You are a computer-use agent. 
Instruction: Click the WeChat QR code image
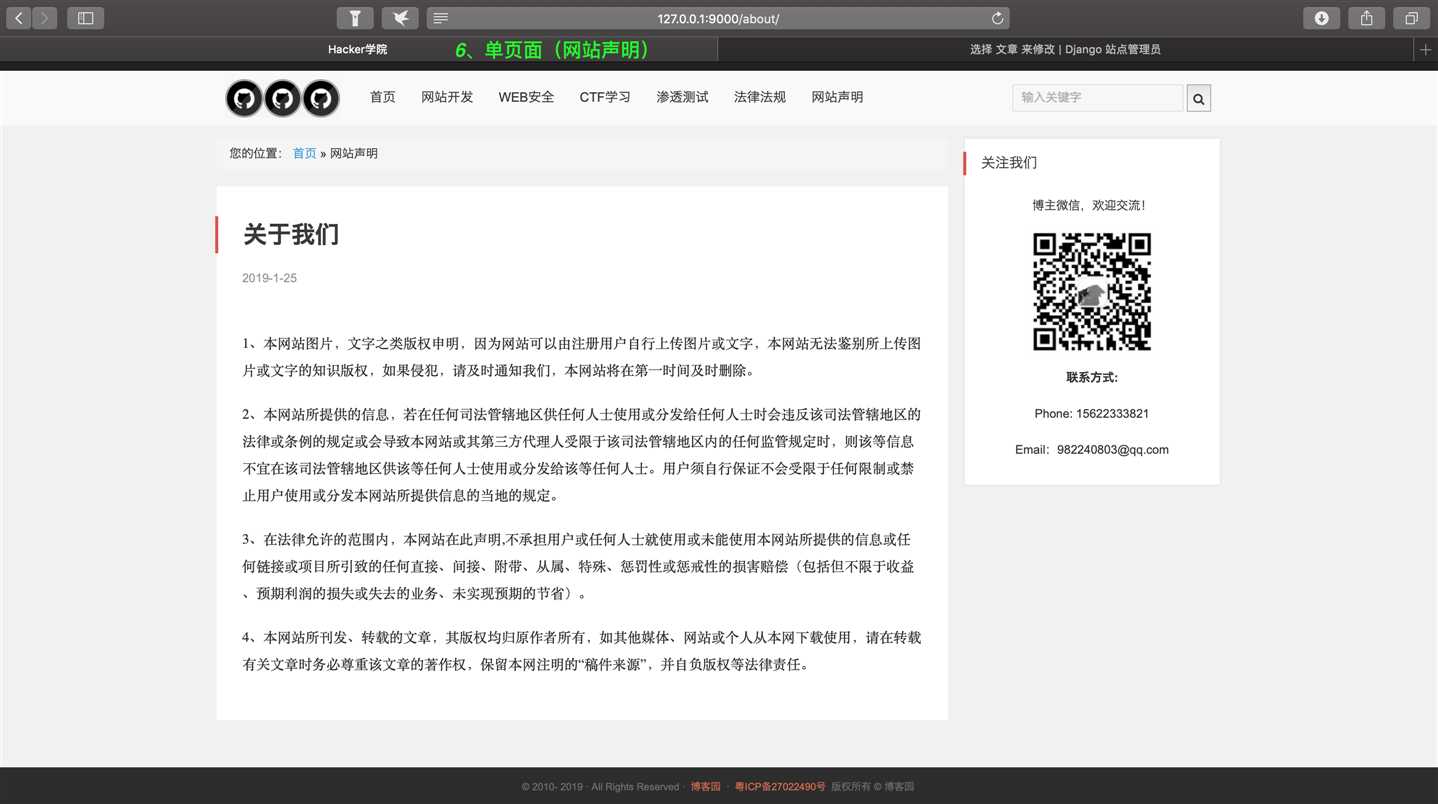[x=1092, y=292]
